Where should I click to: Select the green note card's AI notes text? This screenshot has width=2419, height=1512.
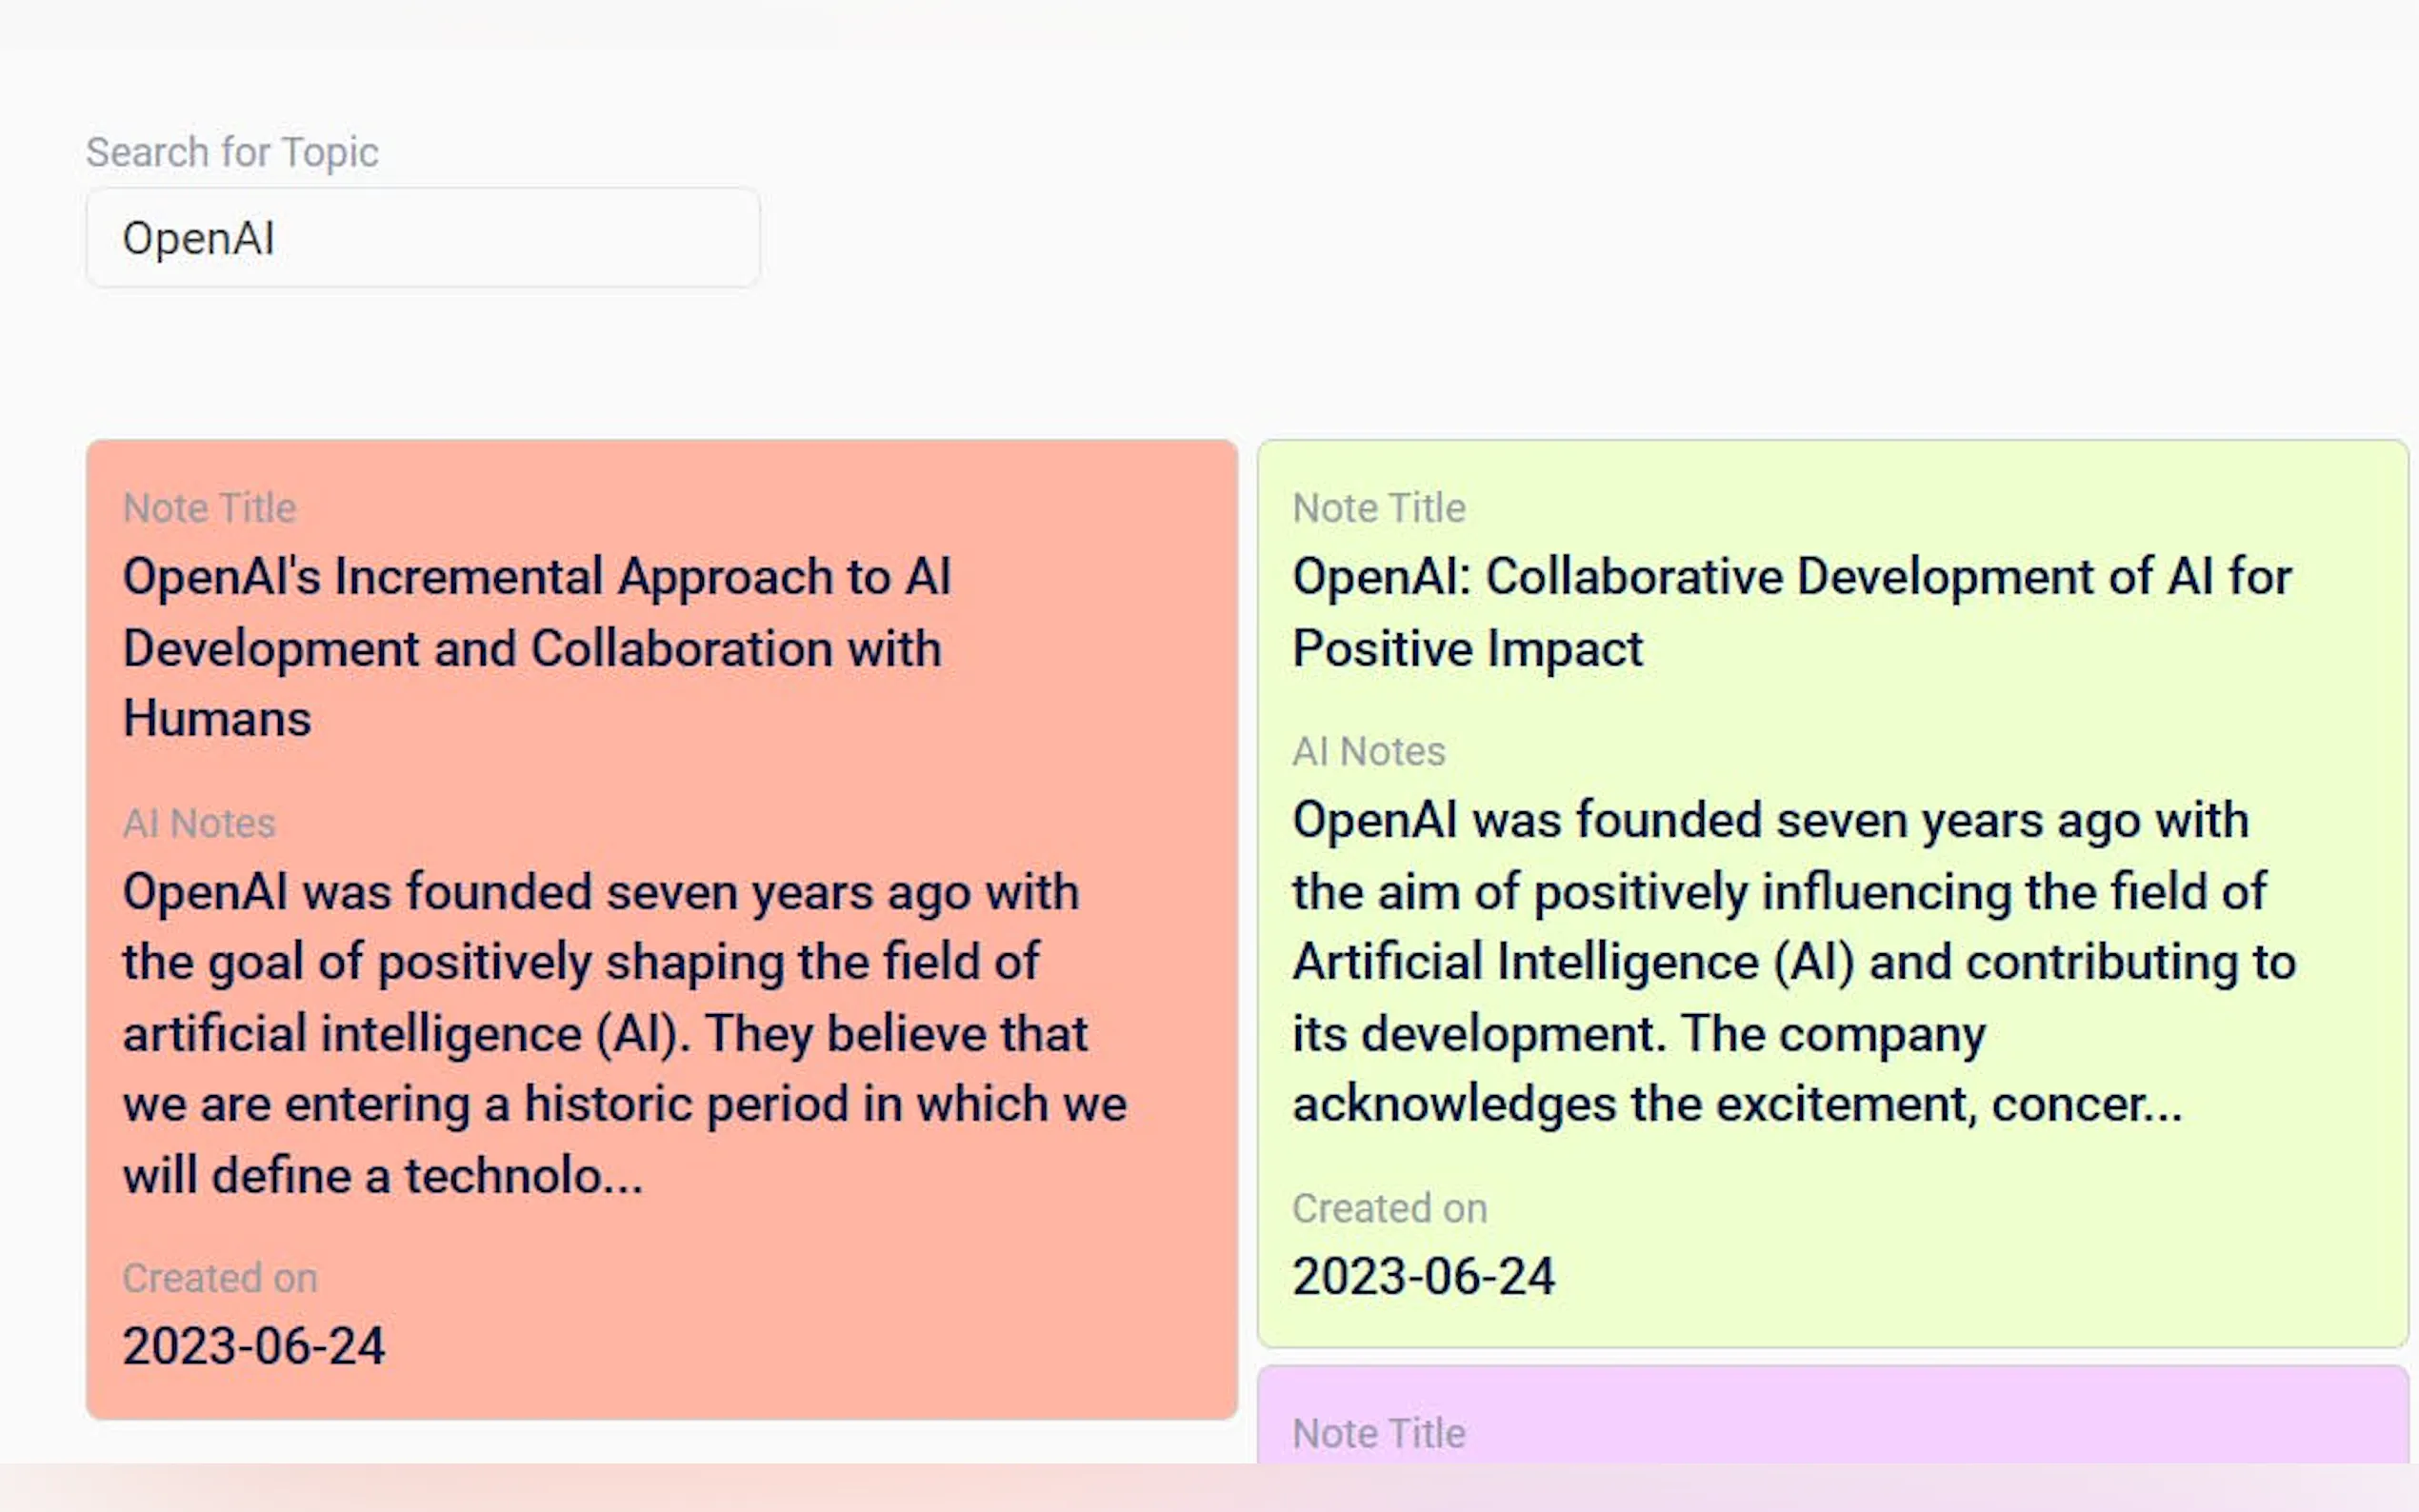click(1792, 961)
